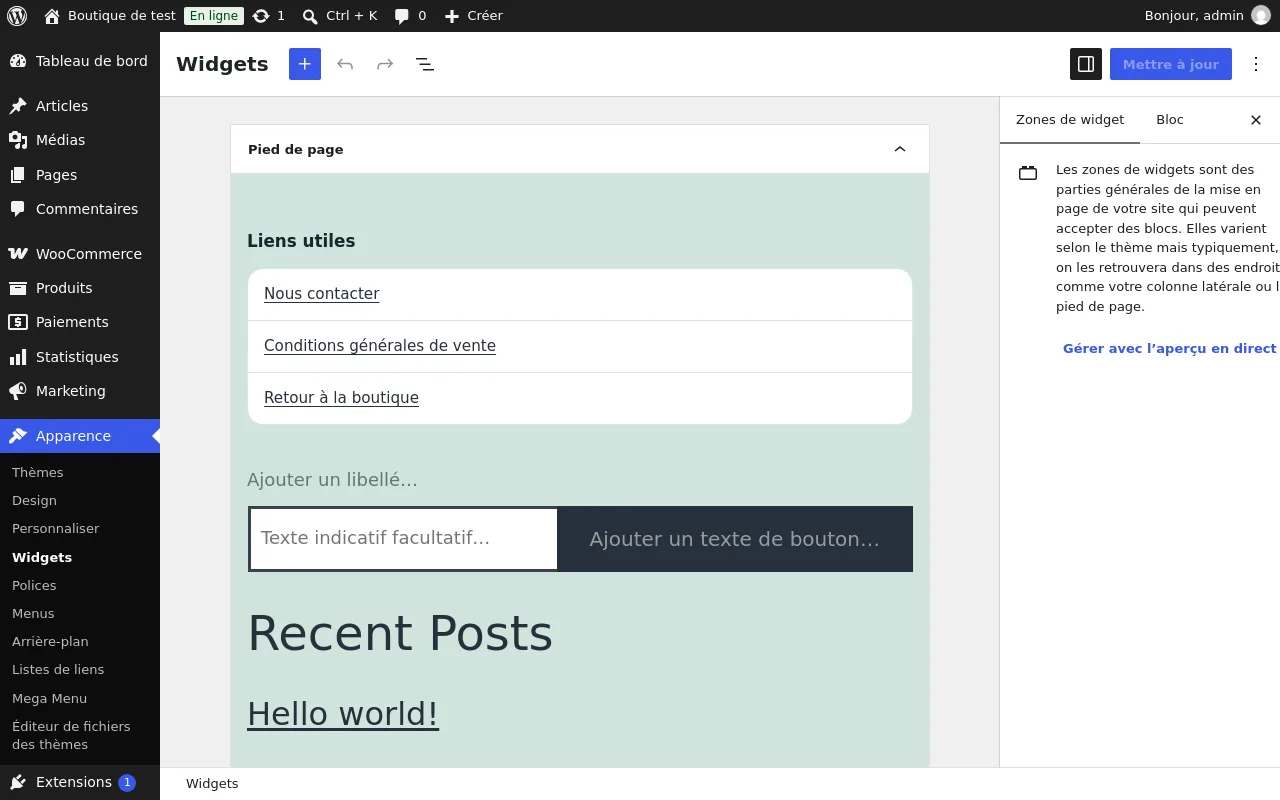Click the updates refresh icon

tap(261, 16)
